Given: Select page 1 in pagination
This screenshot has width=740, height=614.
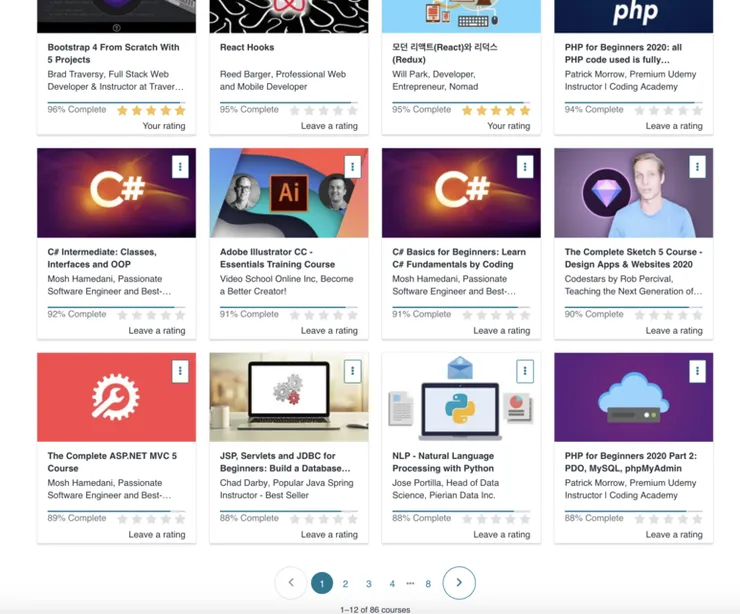Looking at the screenshot, I should 322,583.
